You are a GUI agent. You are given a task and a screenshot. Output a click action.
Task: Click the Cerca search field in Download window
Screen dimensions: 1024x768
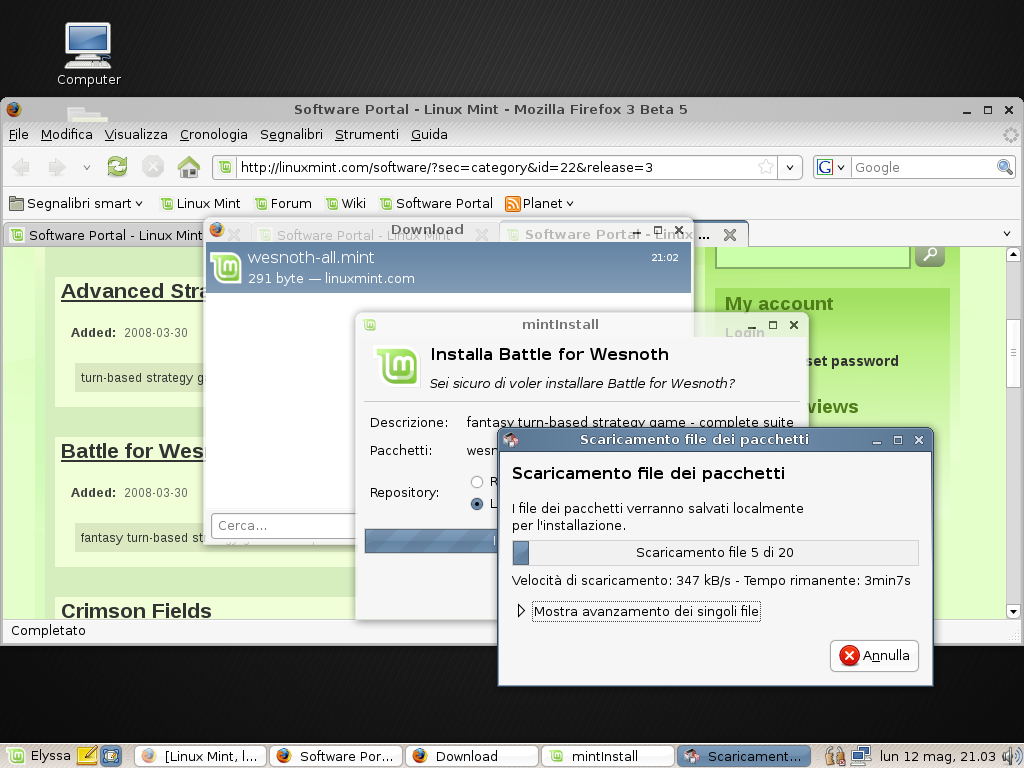284,525
